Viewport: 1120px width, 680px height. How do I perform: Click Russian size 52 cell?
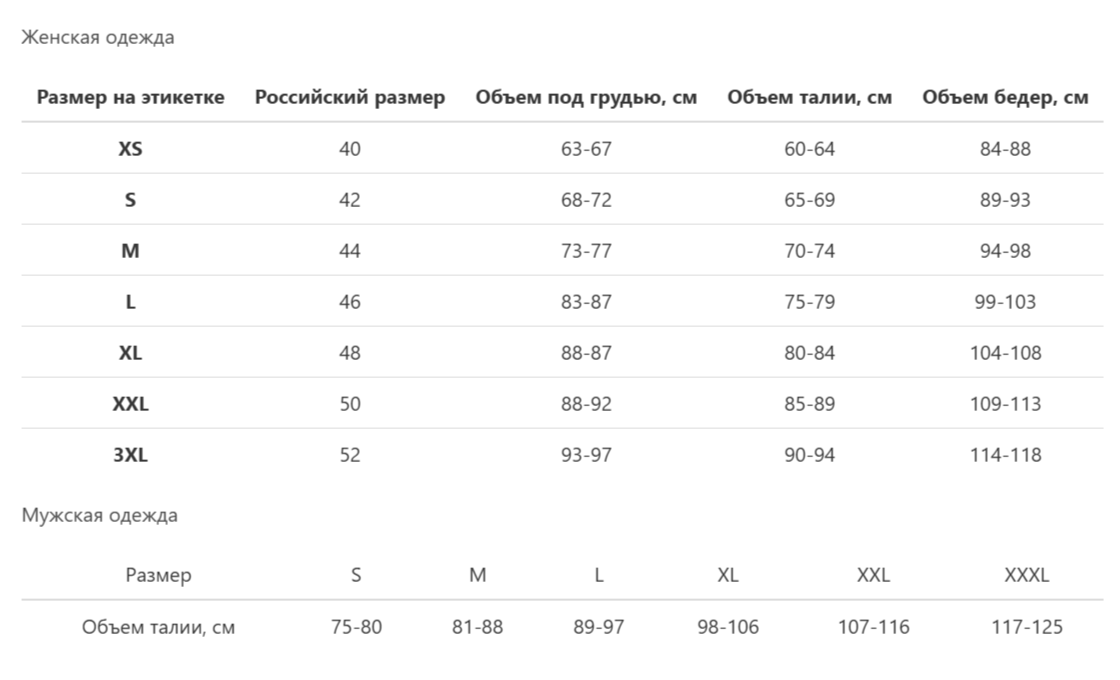(x=350, y=455)
